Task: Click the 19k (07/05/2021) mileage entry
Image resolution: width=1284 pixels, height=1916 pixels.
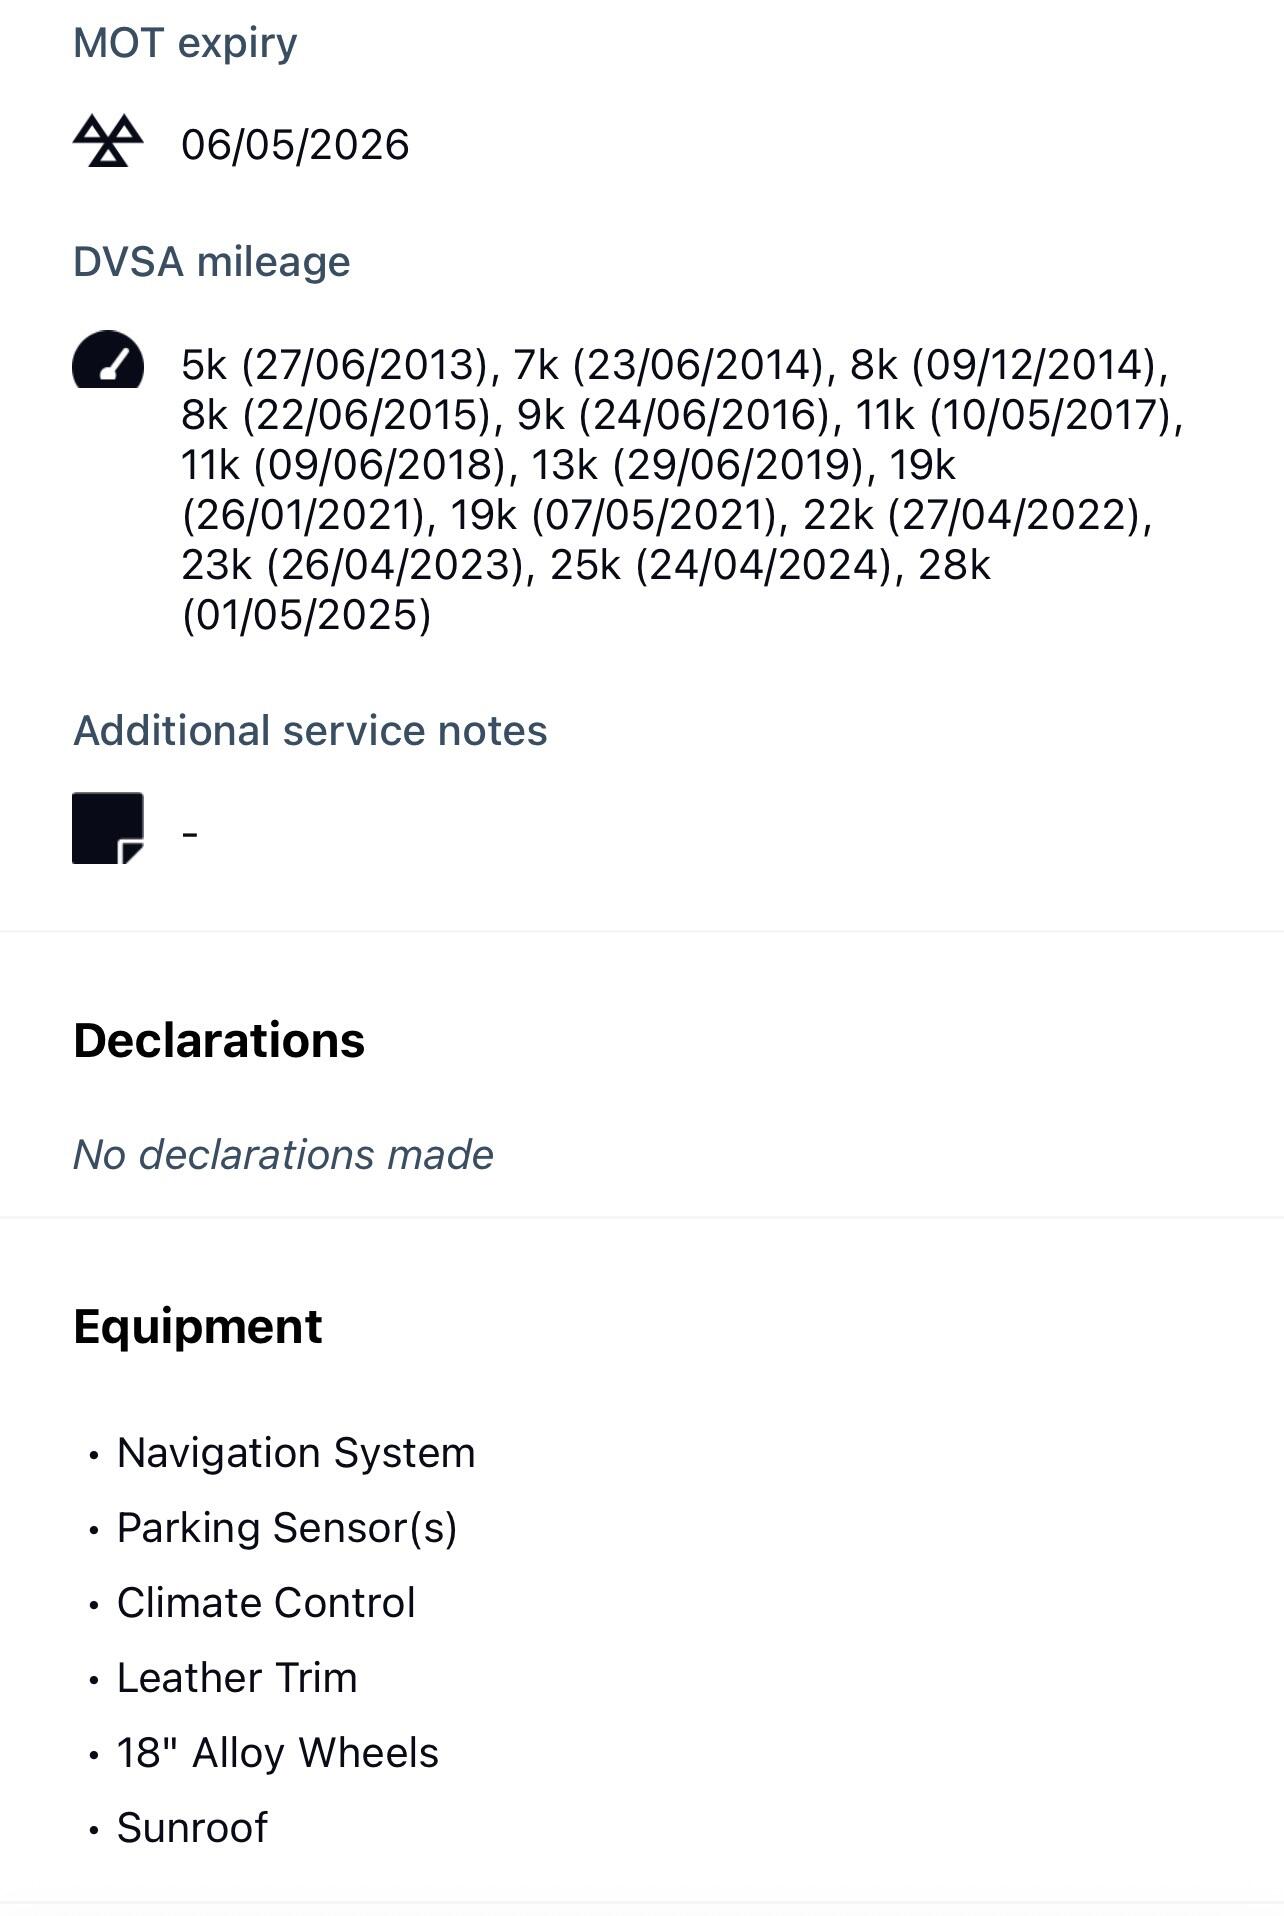Action: click(x=613, y=515)
